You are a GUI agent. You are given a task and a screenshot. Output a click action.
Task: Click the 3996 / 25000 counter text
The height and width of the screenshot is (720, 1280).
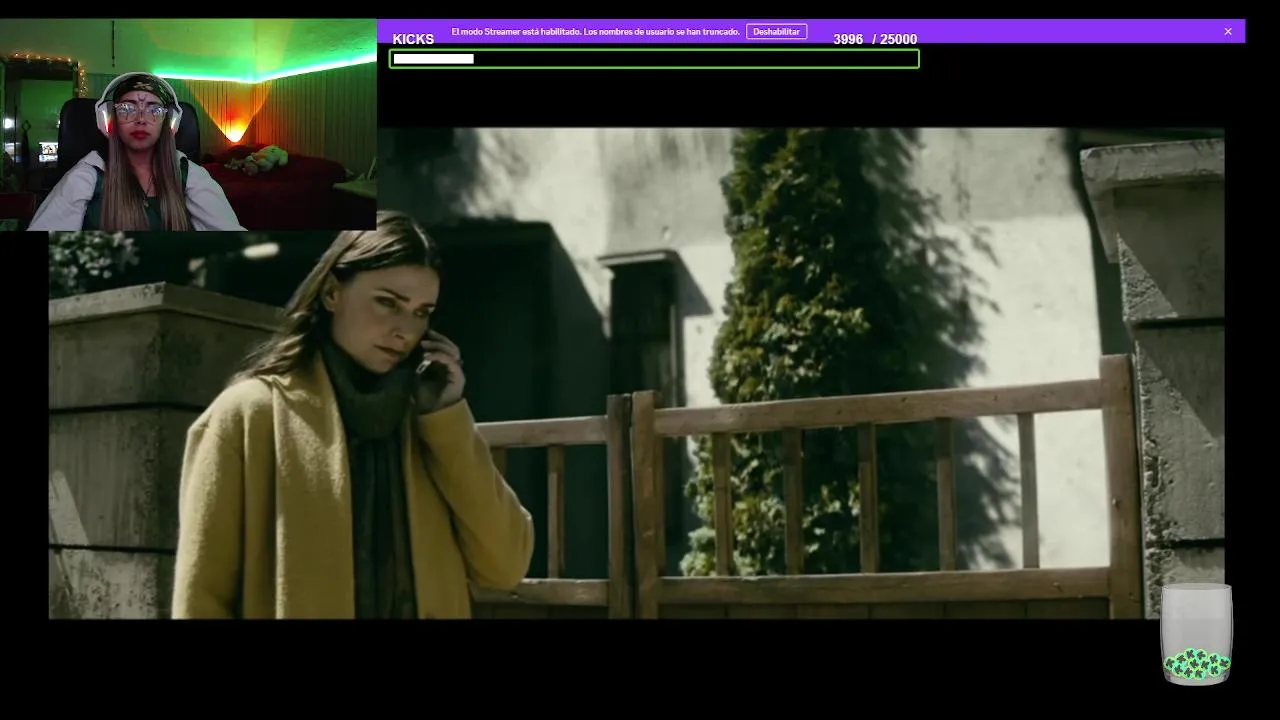coord(875,39)
